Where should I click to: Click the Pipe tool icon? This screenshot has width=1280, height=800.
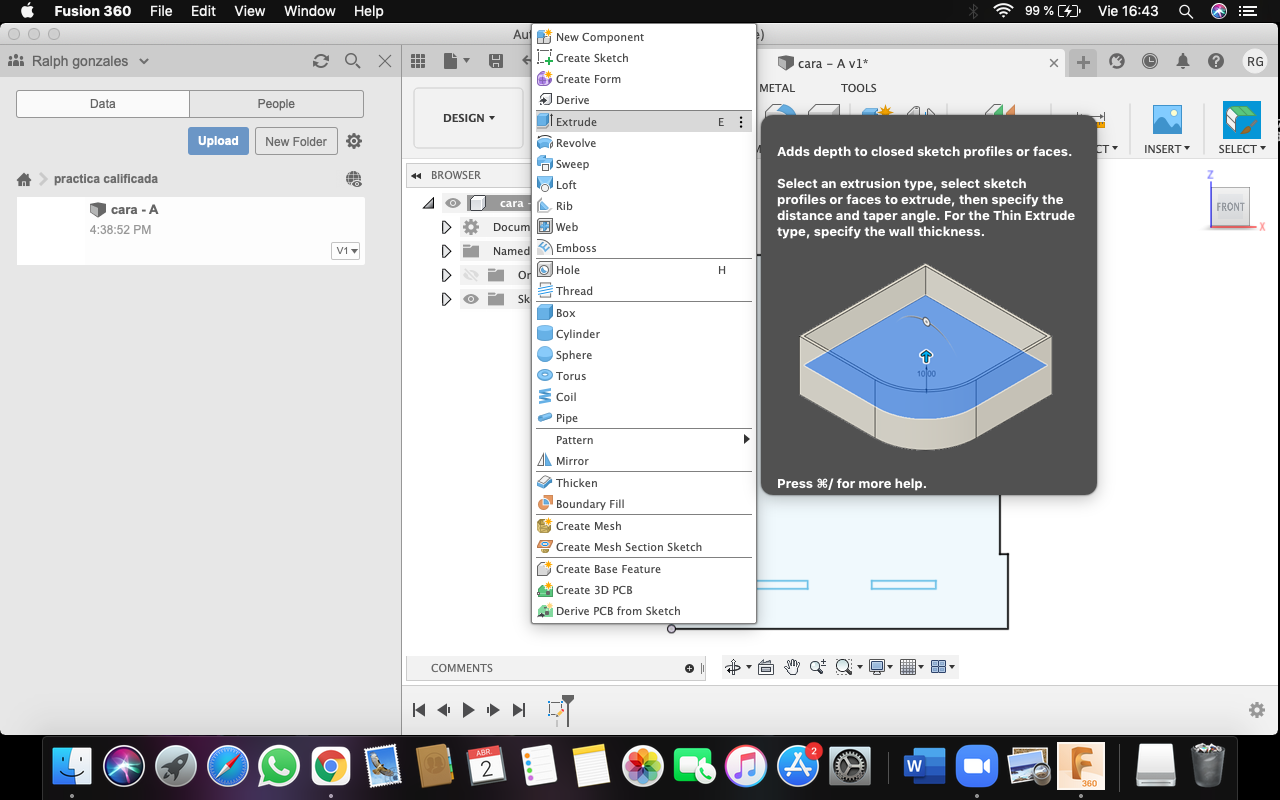545,418
